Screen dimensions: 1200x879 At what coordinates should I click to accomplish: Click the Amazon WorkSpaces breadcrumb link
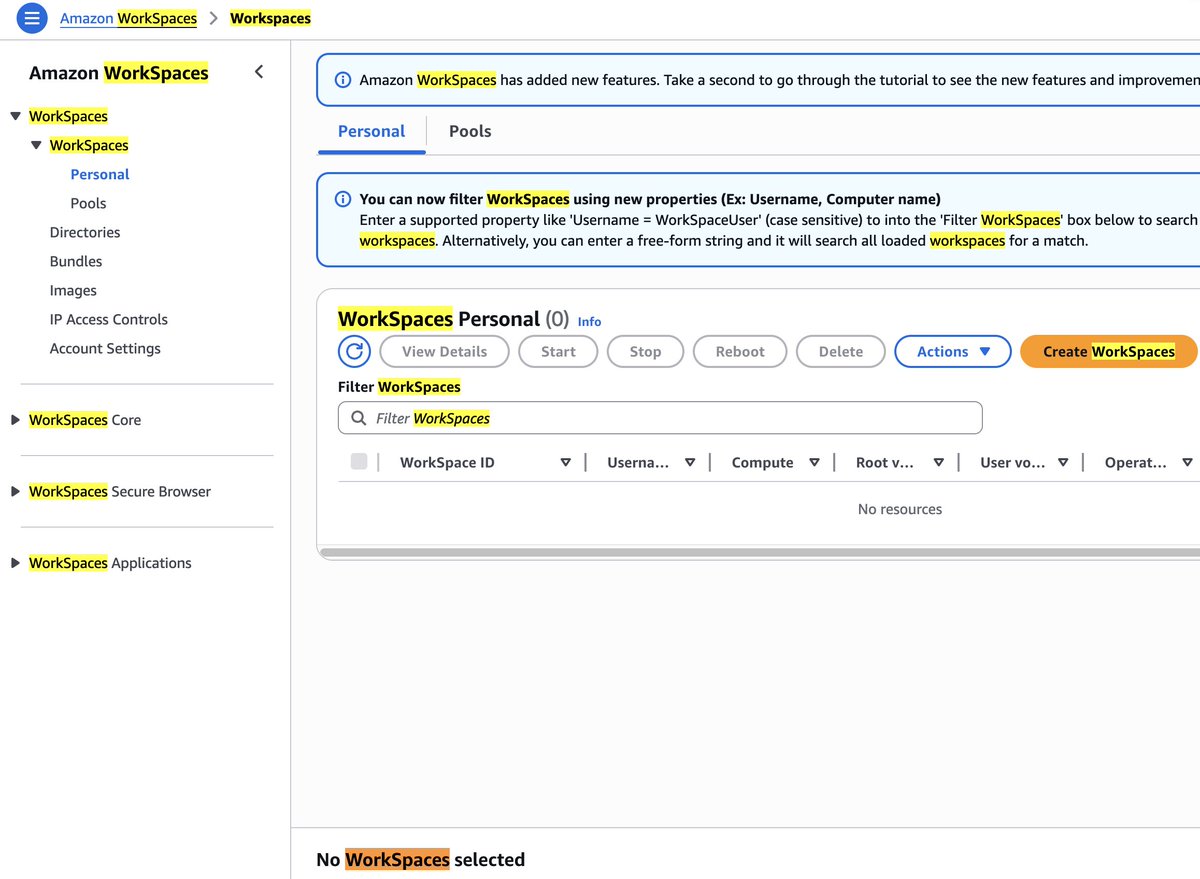click(x=128, y=18)
